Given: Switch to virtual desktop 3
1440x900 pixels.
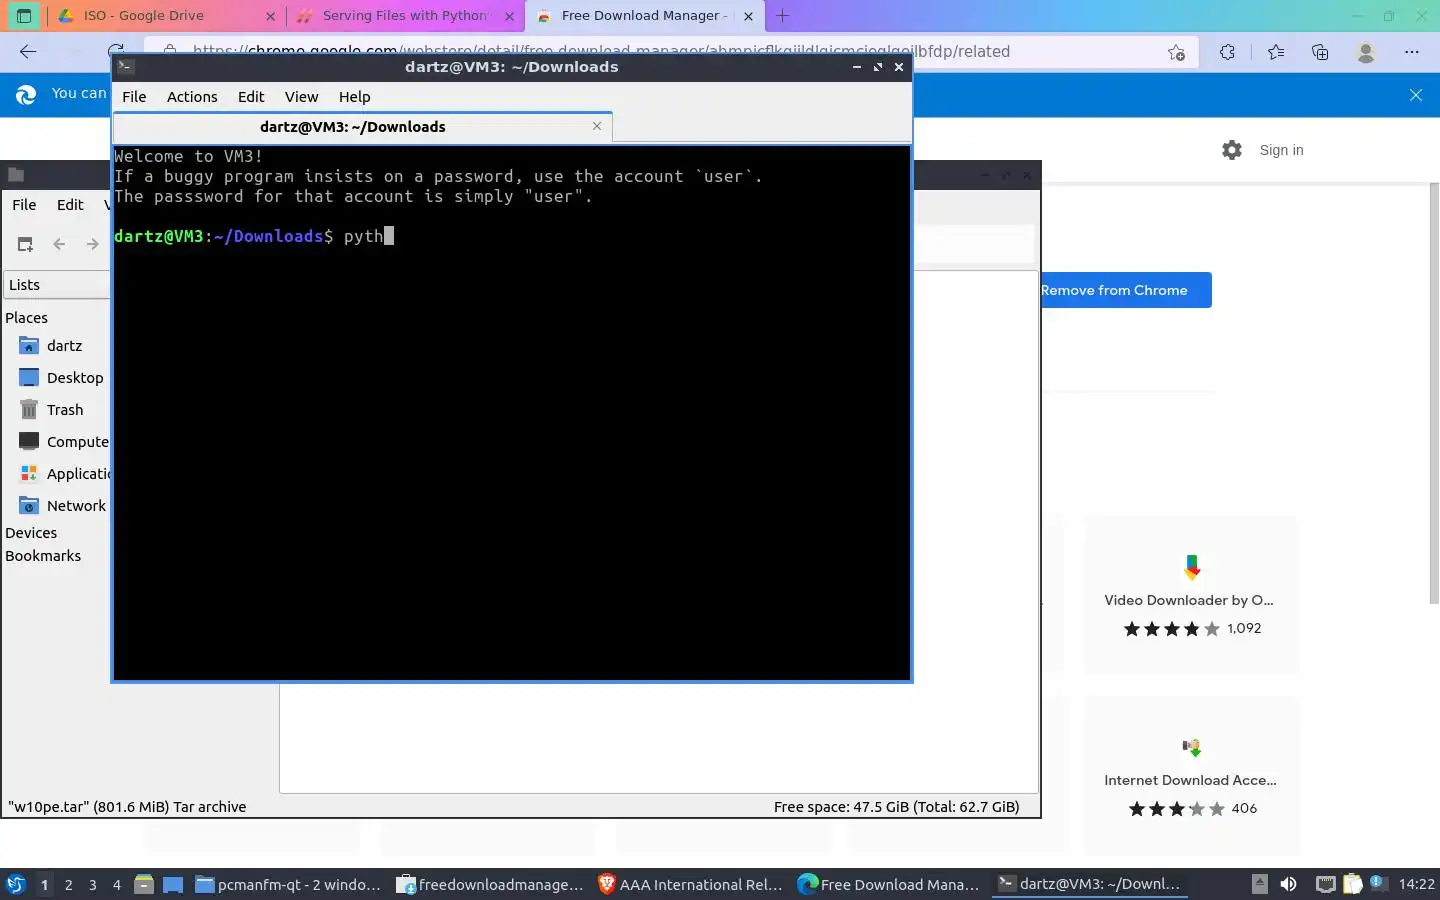Looking at the screenshot, I should tap(93, 885).
